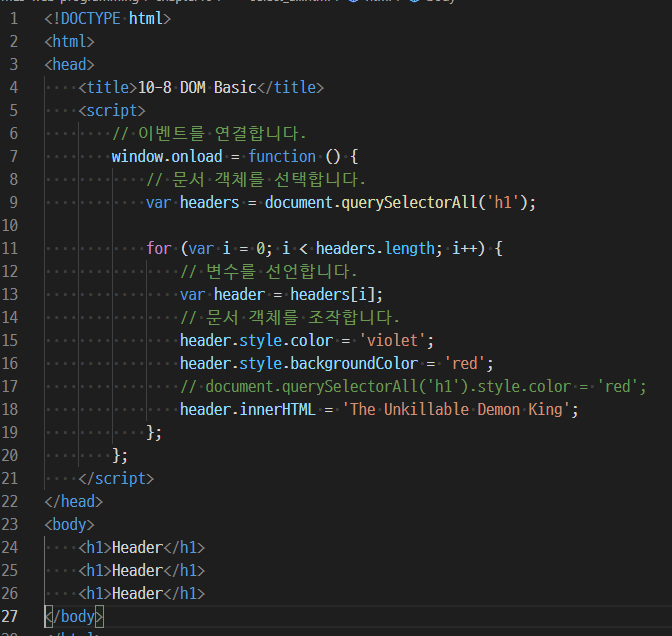
Task: Click the closing body tag on line 27
Action: 74,616
